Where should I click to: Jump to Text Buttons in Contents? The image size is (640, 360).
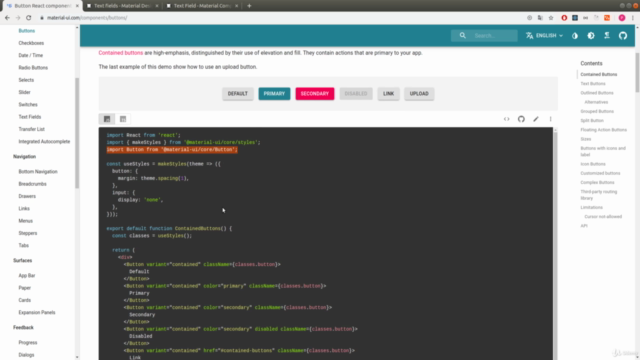(593, 84)
